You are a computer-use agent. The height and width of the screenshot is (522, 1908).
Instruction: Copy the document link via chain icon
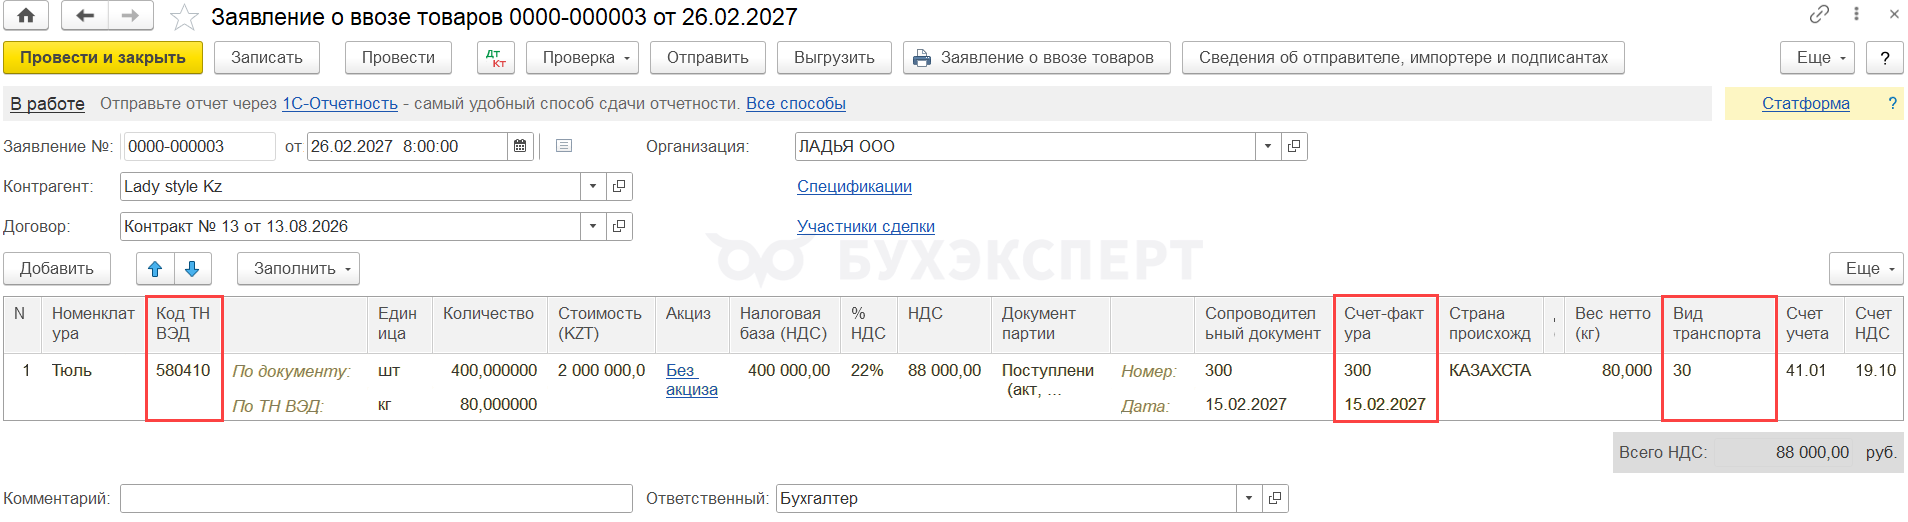point(1819,14)
